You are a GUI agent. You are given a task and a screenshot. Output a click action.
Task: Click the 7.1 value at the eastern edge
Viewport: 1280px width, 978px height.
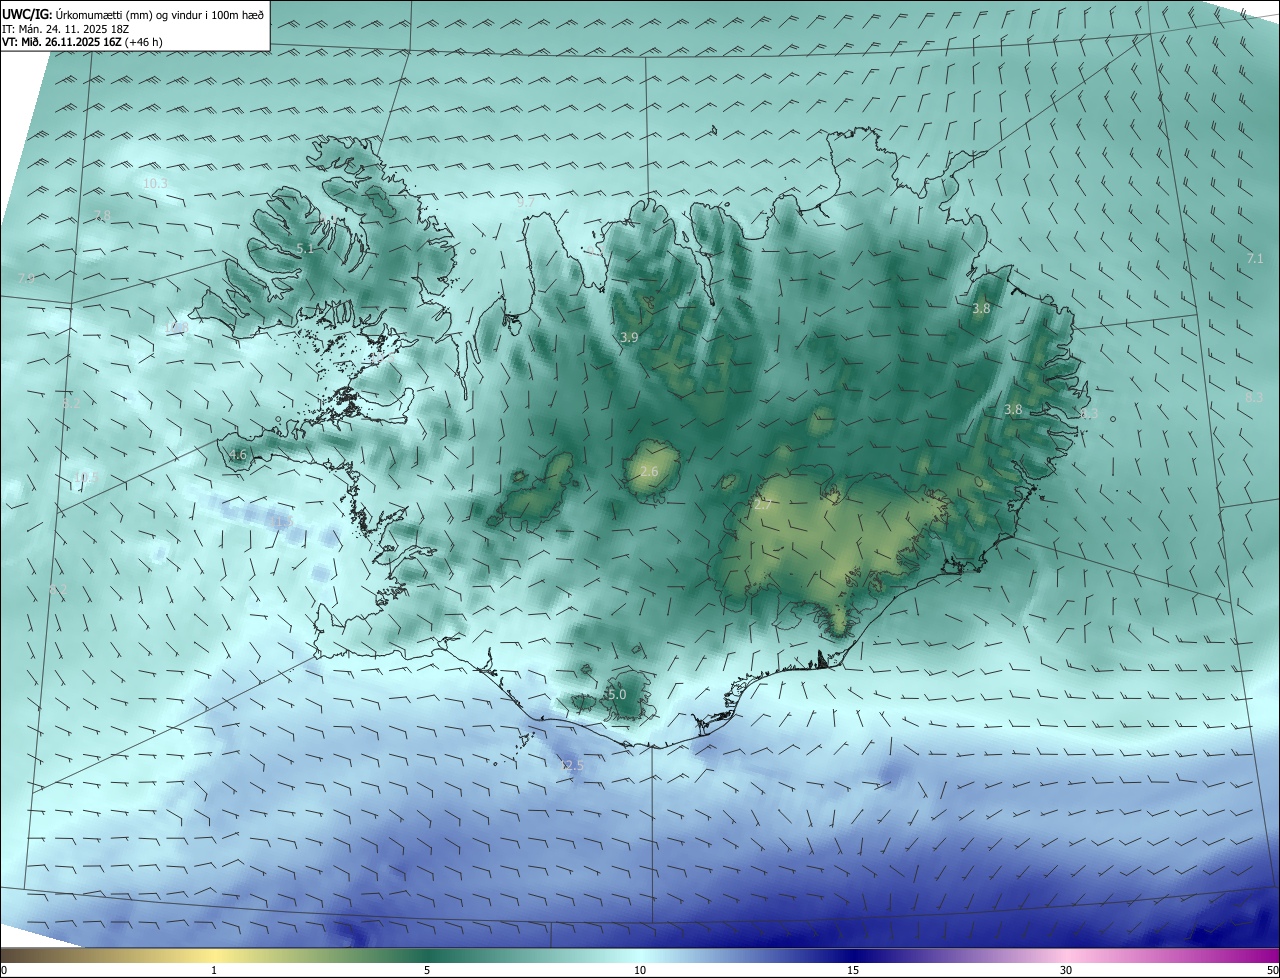[x=1255, y=259]
